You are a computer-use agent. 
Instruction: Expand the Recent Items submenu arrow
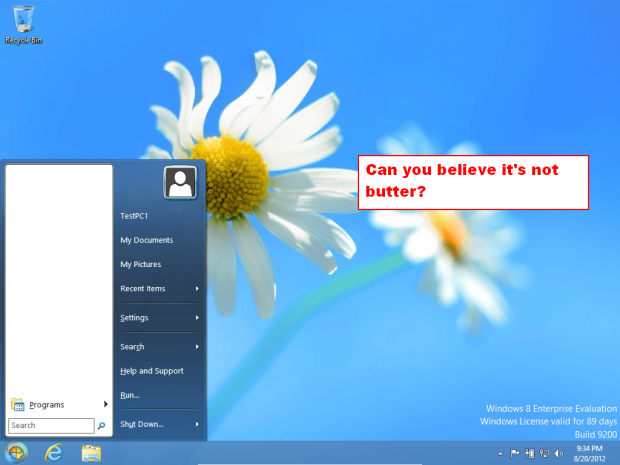coord(197,289)
